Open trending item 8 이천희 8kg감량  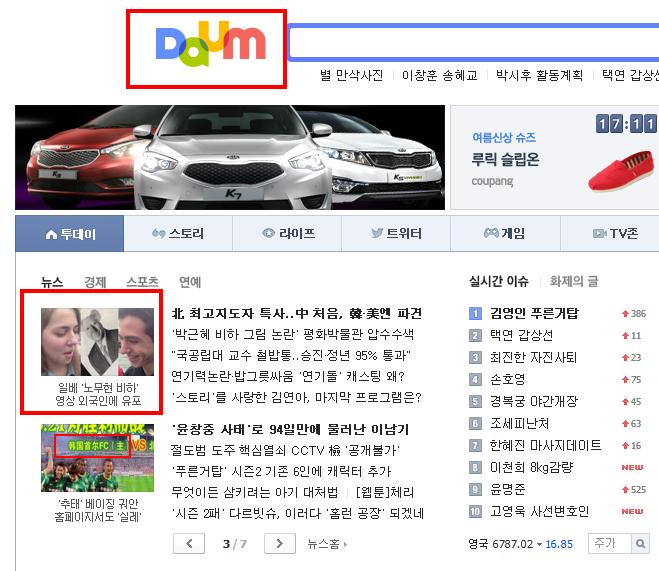point(531,467)
